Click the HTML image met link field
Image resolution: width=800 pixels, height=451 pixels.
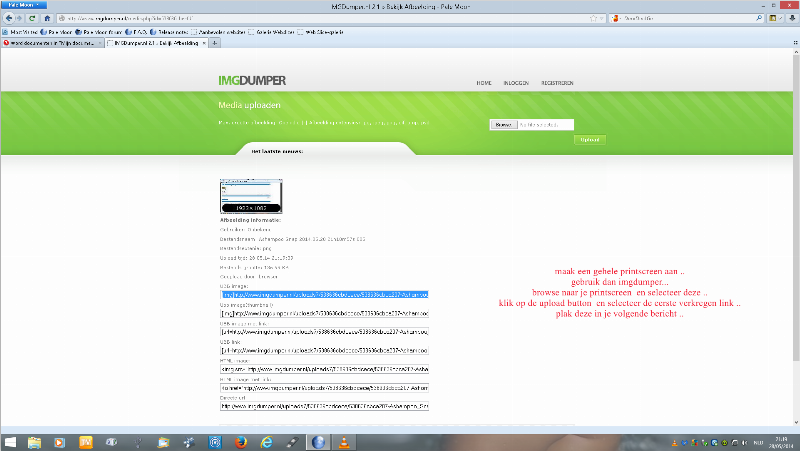coord(324,388)
